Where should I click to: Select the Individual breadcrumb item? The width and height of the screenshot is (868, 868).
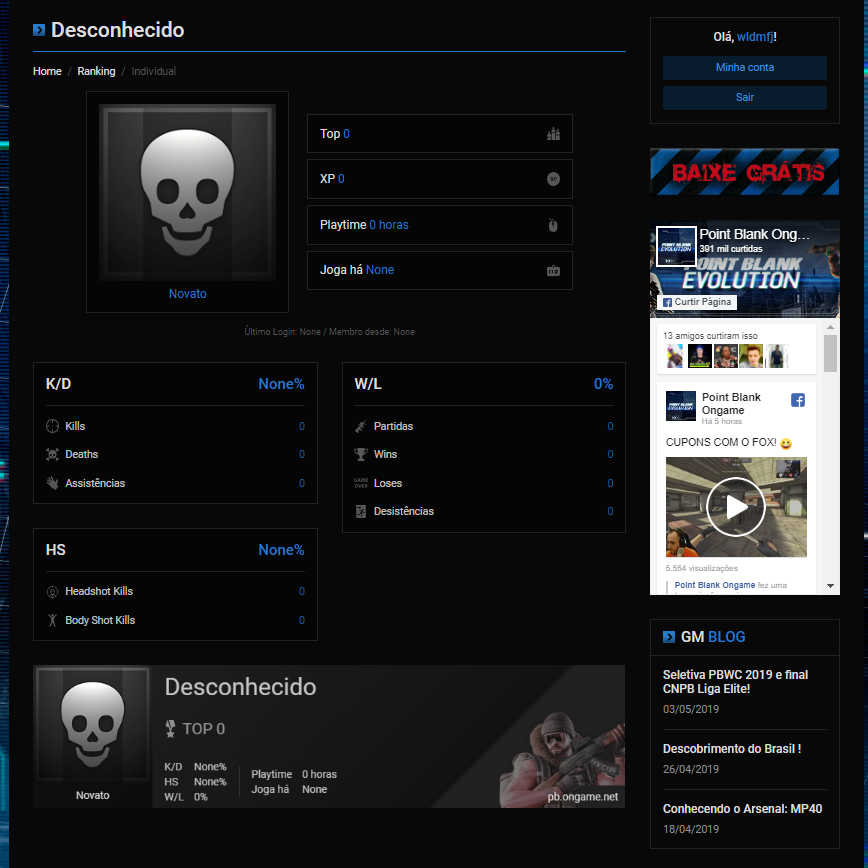(x=153, y=71)
